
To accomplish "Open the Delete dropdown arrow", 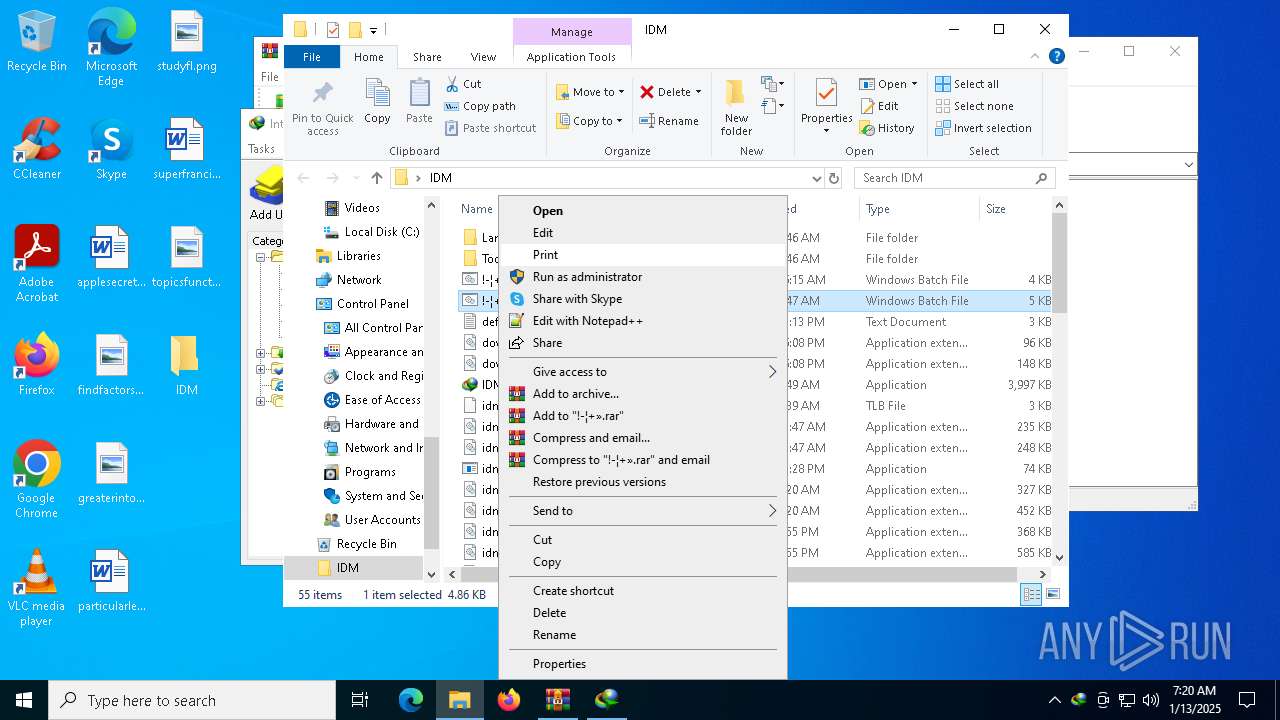I will (698, 92).
